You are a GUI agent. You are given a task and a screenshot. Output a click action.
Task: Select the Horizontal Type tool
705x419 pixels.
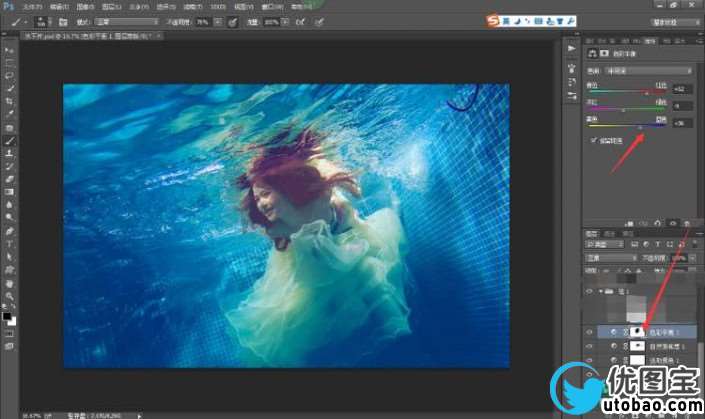pos(9,244)
